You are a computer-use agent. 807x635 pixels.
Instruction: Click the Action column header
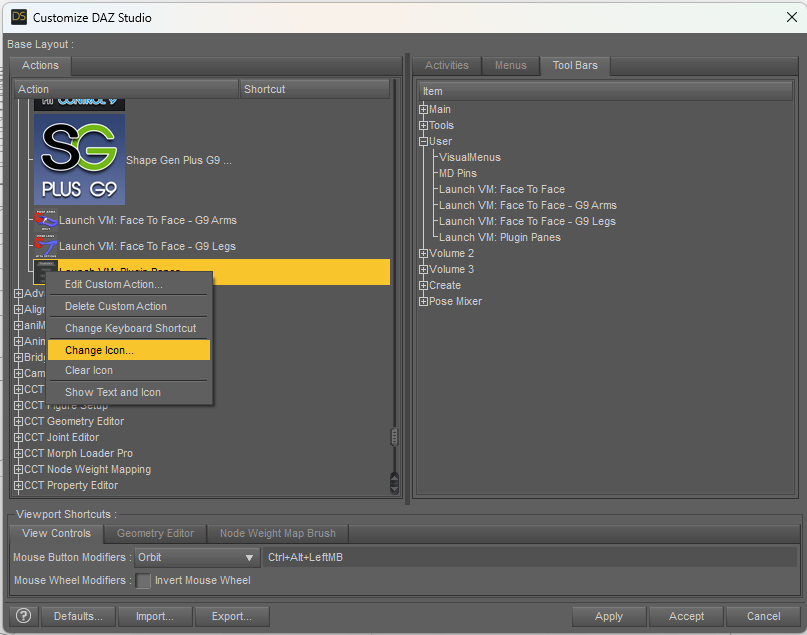127,89
